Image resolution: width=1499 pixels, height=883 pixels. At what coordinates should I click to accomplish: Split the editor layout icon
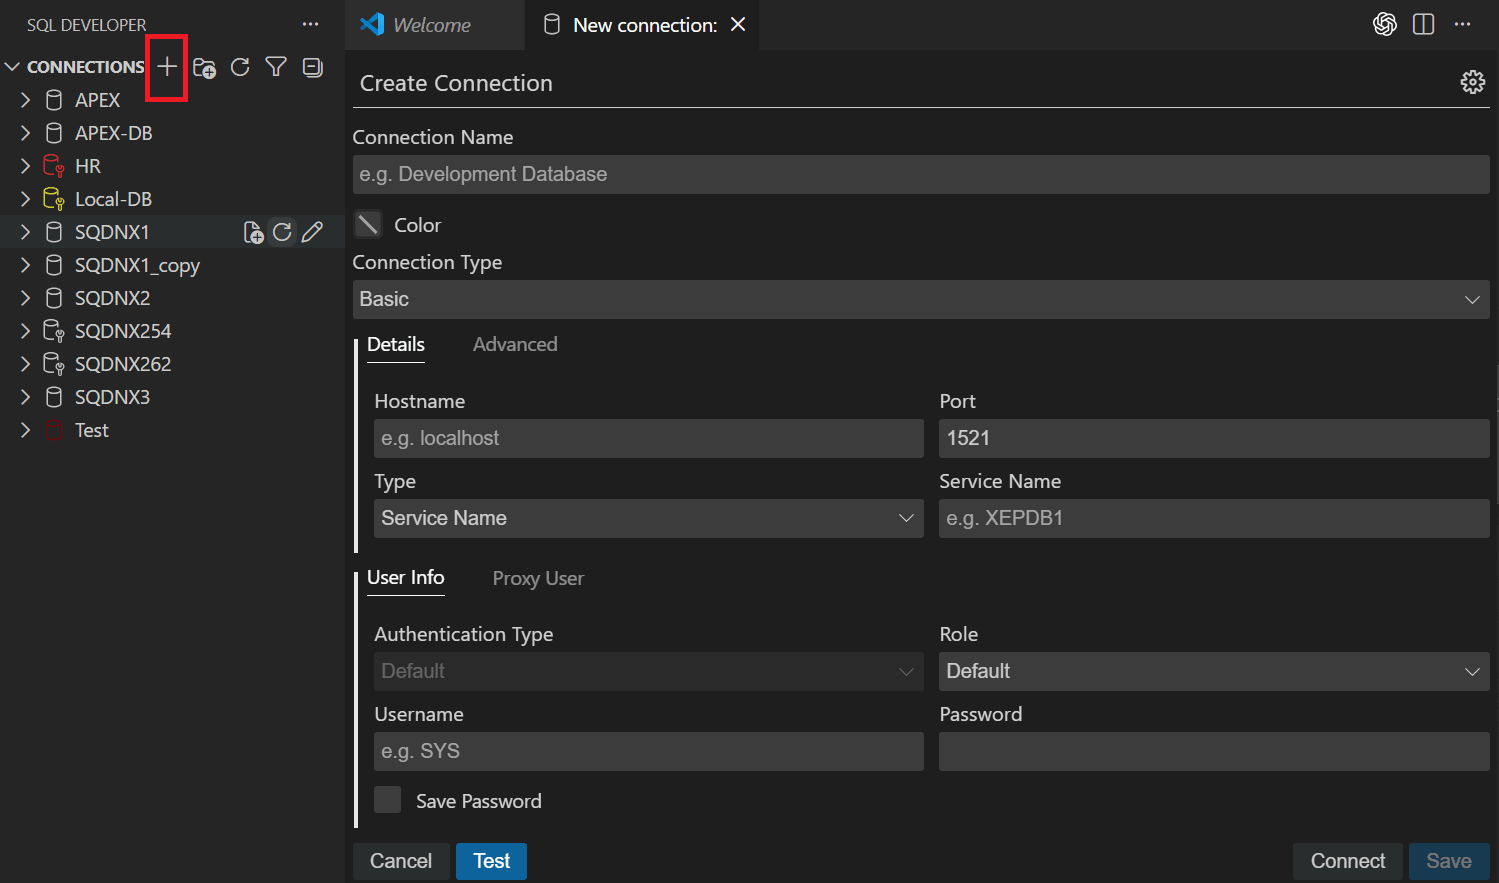click(1424, 24)
